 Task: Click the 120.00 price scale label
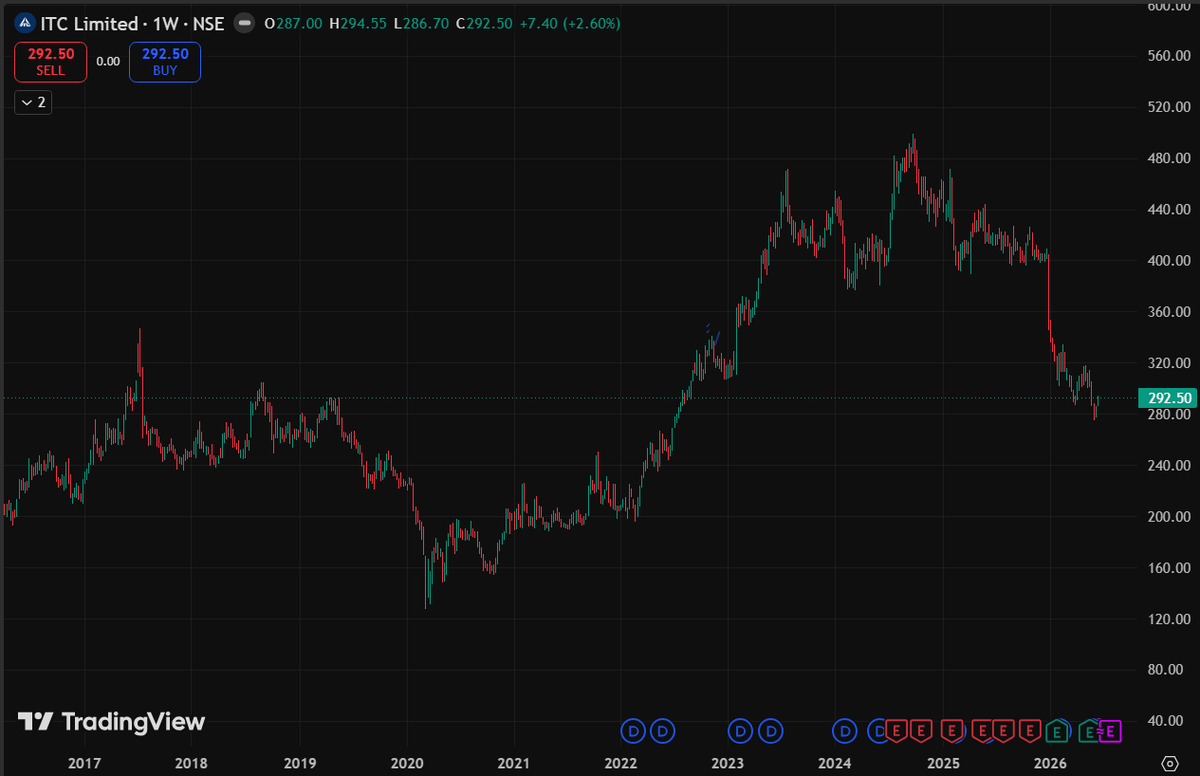tap(1171, 620)
